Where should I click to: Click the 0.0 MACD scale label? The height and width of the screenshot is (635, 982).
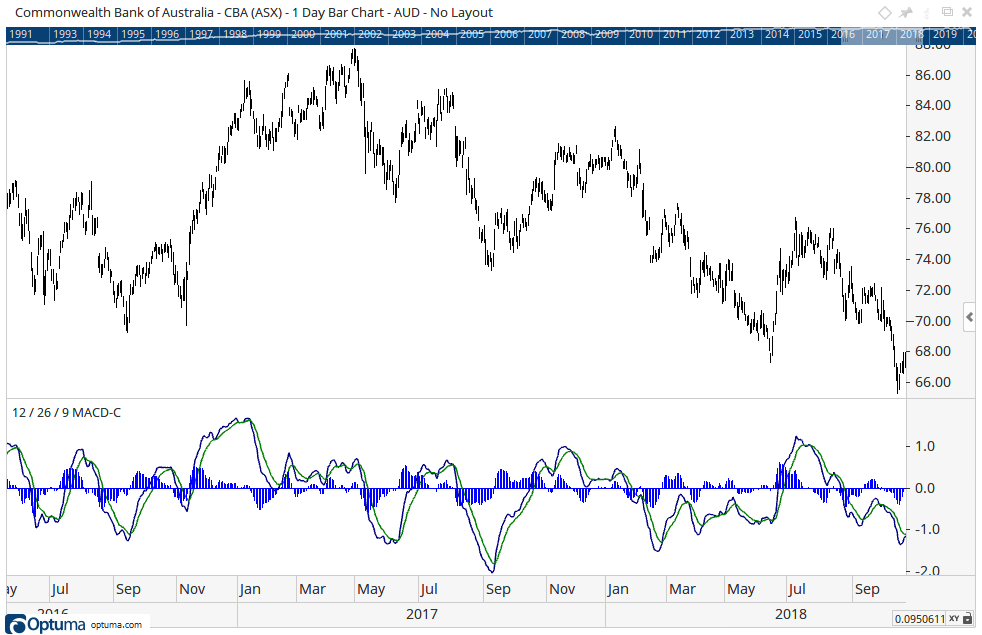tap(925, 488)
